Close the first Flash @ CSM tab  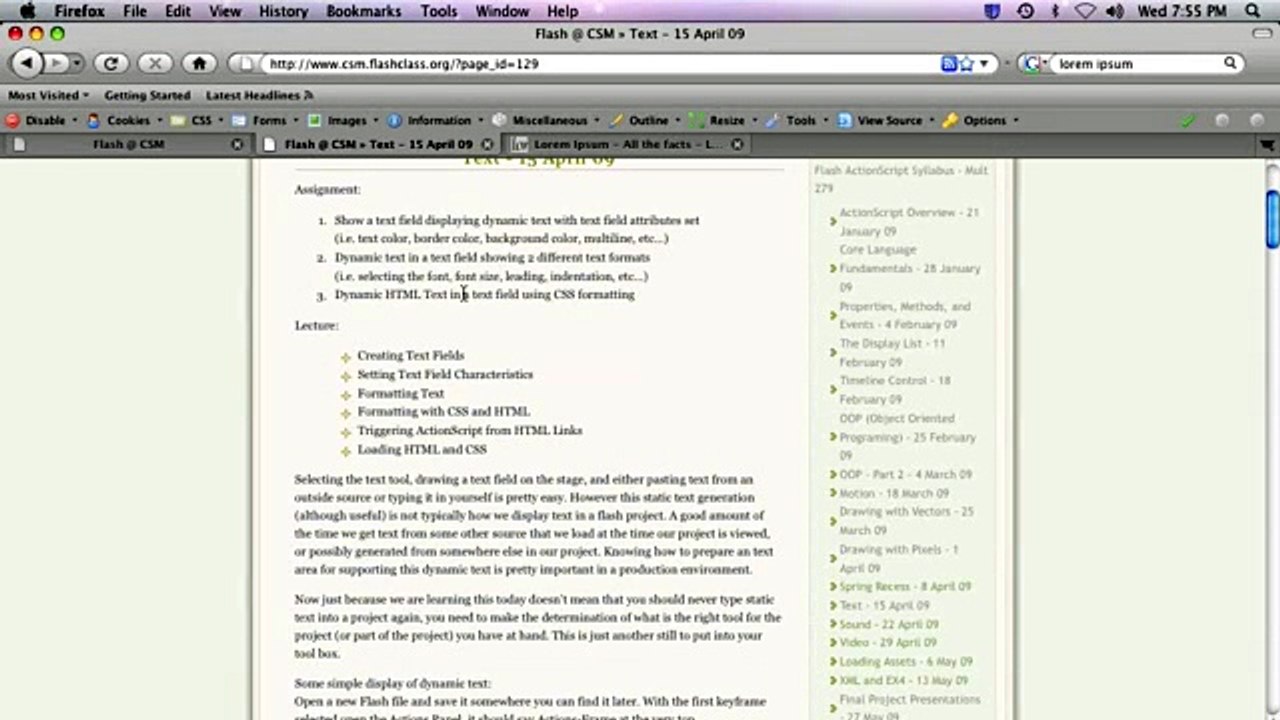point(237,144)
